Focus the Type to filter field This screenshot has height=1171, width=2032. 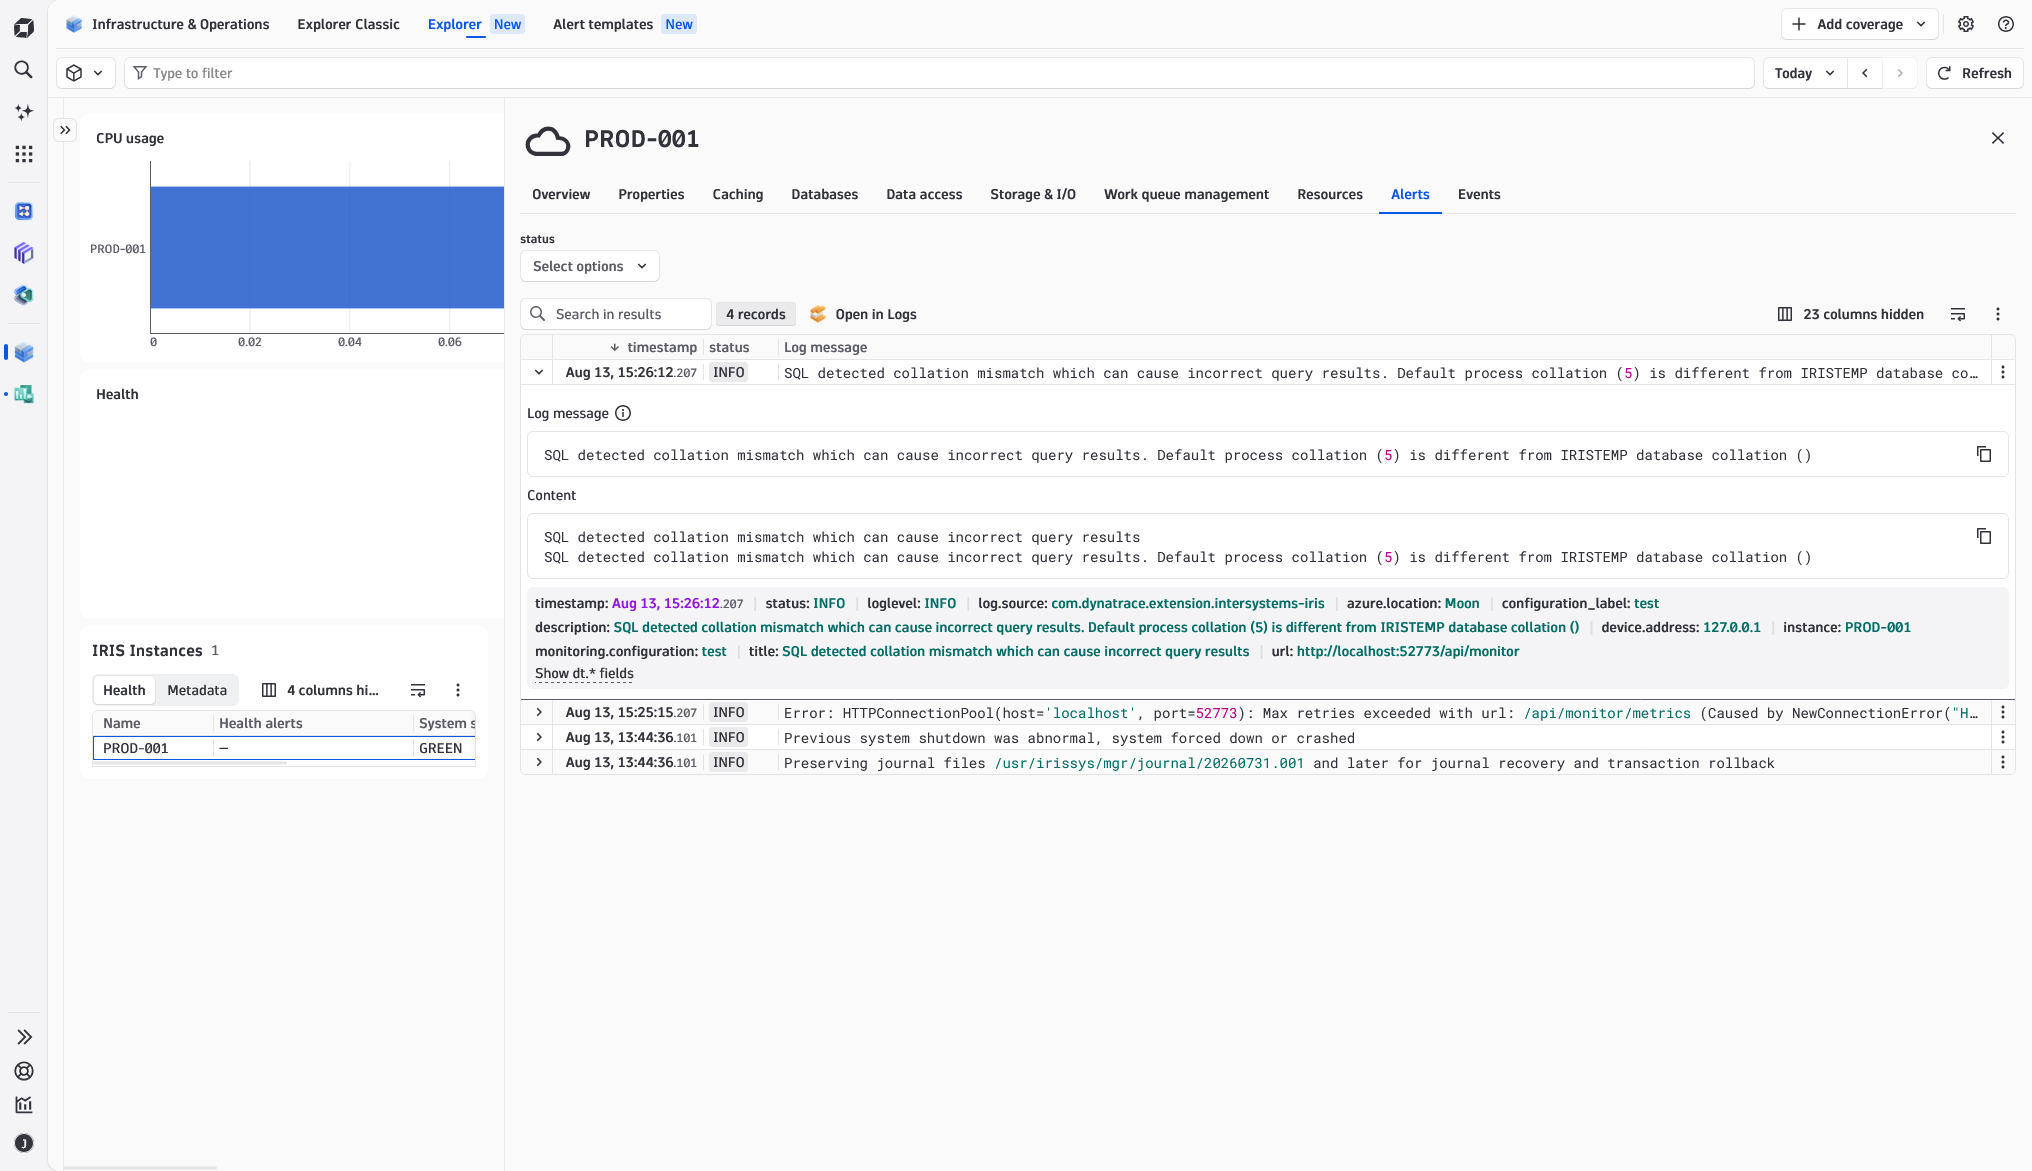click(939, 73)
